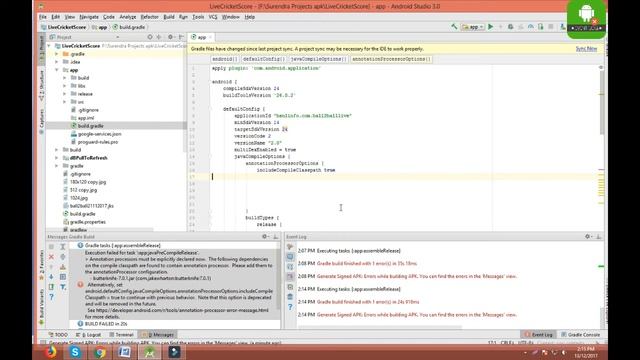This screenshot has width=640, height=360.
Task: Open the TODO tool window
Action: (58, 335)
